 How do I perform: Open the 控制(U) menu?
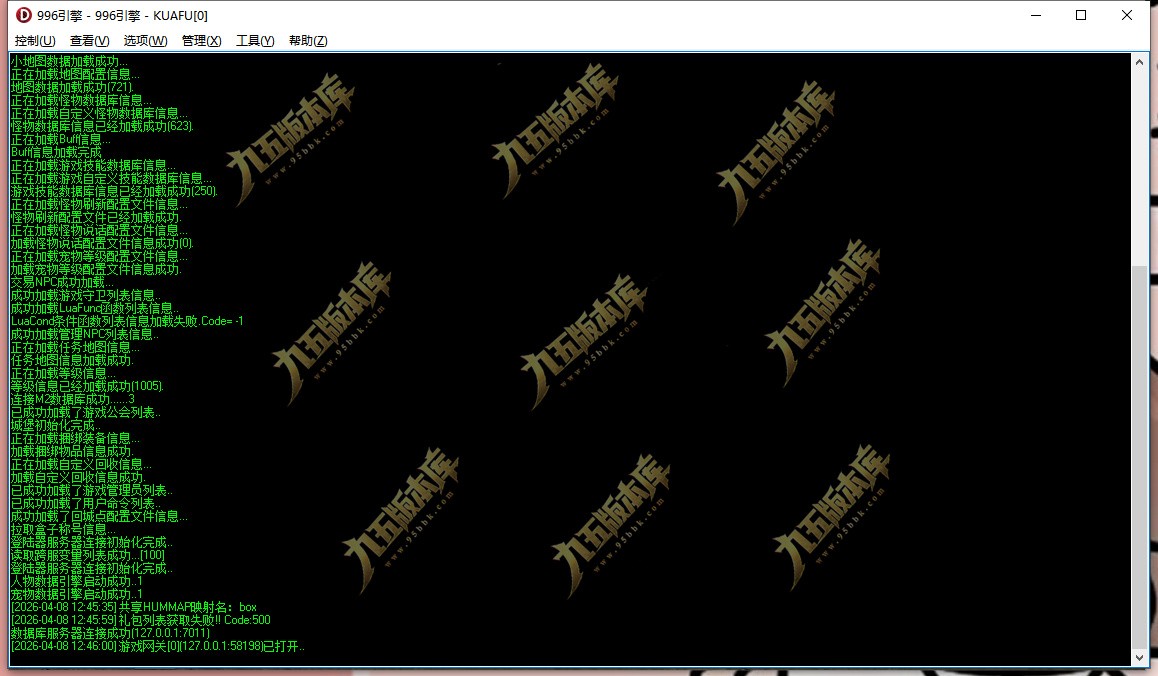35,41
